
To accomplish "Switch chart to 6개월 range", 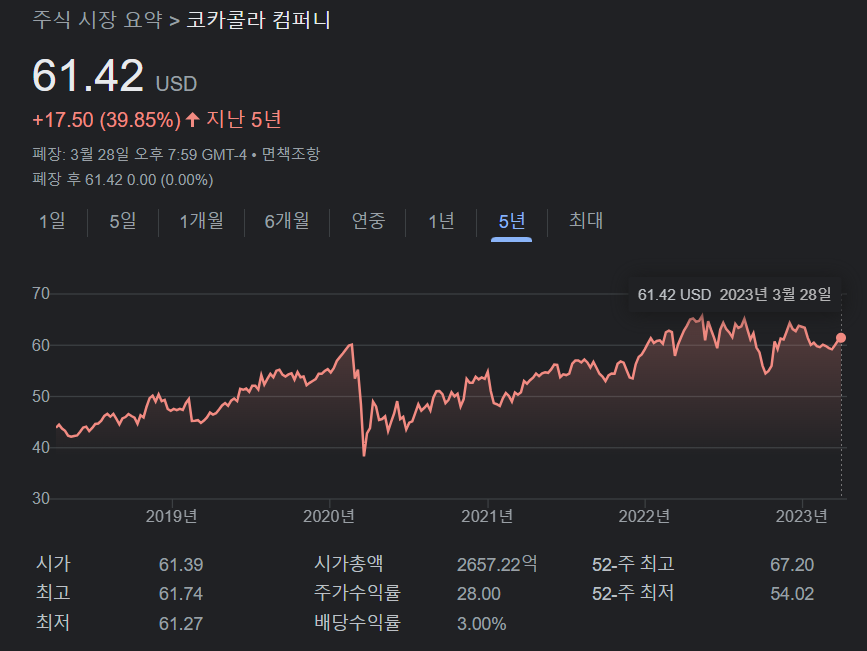I will click(x=287, y=221).
